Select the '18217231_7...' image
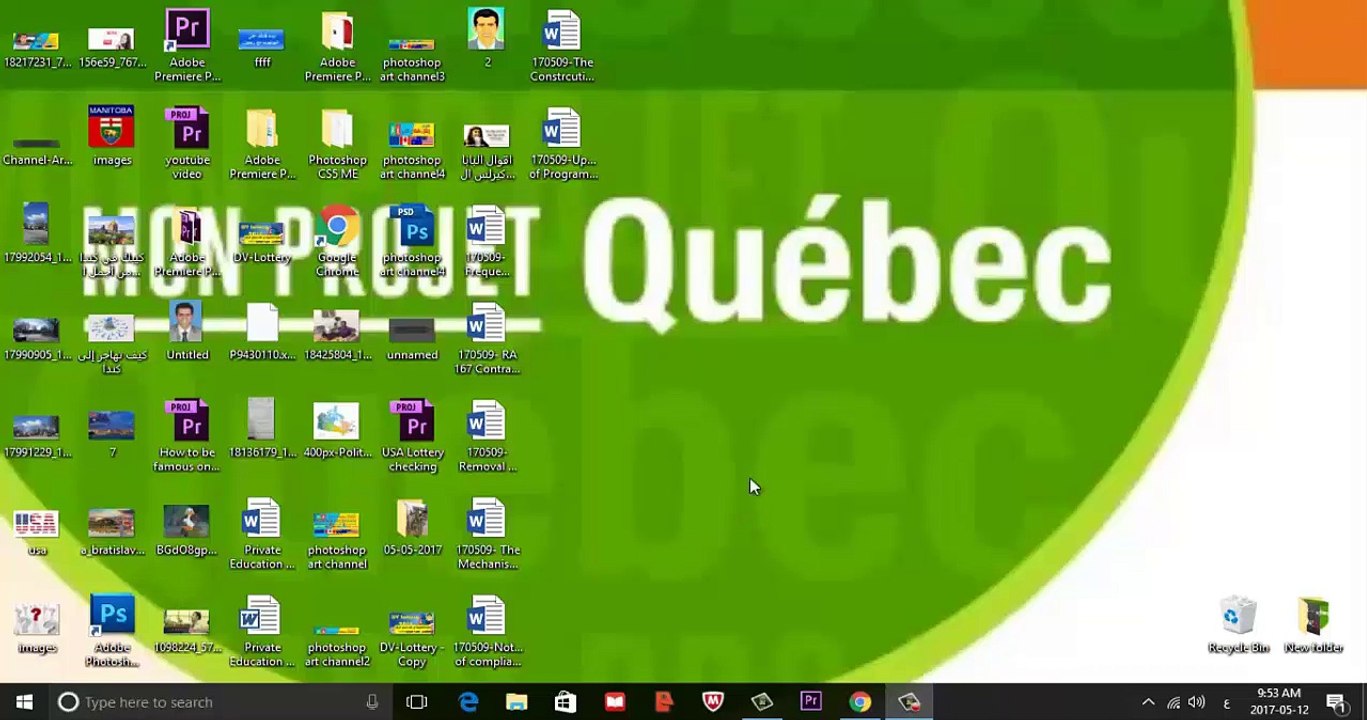This screenshot has height=720, width=1367. tap(37, 50)
